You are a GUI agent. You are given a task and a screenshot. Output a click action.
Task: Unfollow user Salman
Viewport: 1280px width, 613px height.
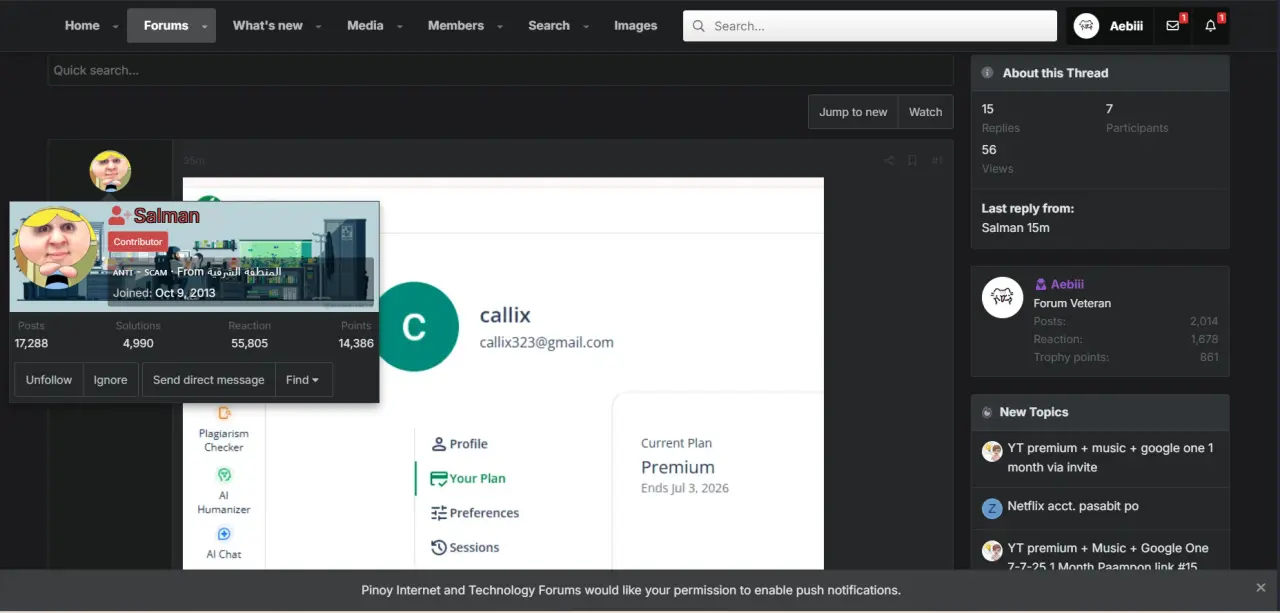click(49, 380)
